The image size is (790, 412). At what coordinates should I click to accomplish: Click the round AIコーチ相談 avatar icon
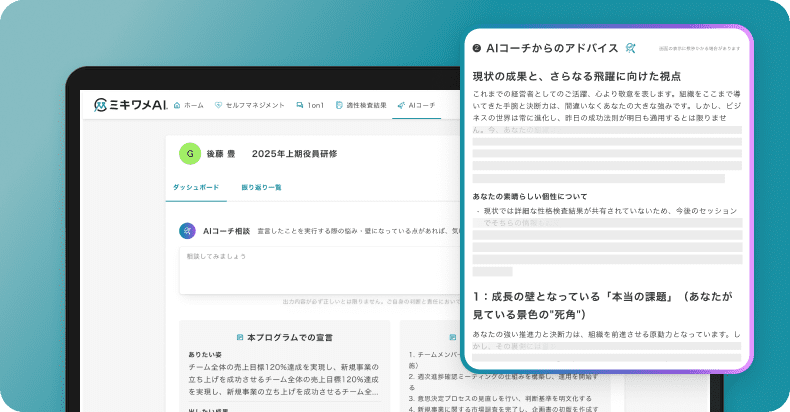pos(187,231)
